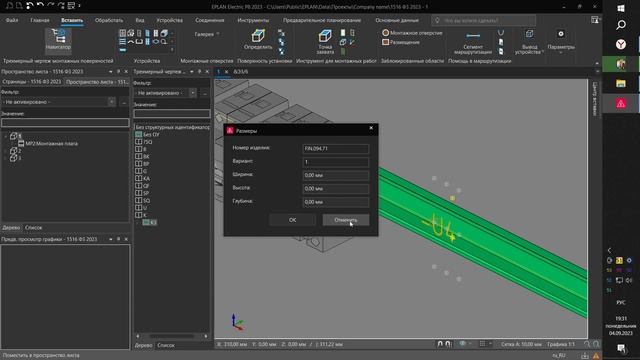Click the 3D axis orientation gizmo

(x=236, y=322)
